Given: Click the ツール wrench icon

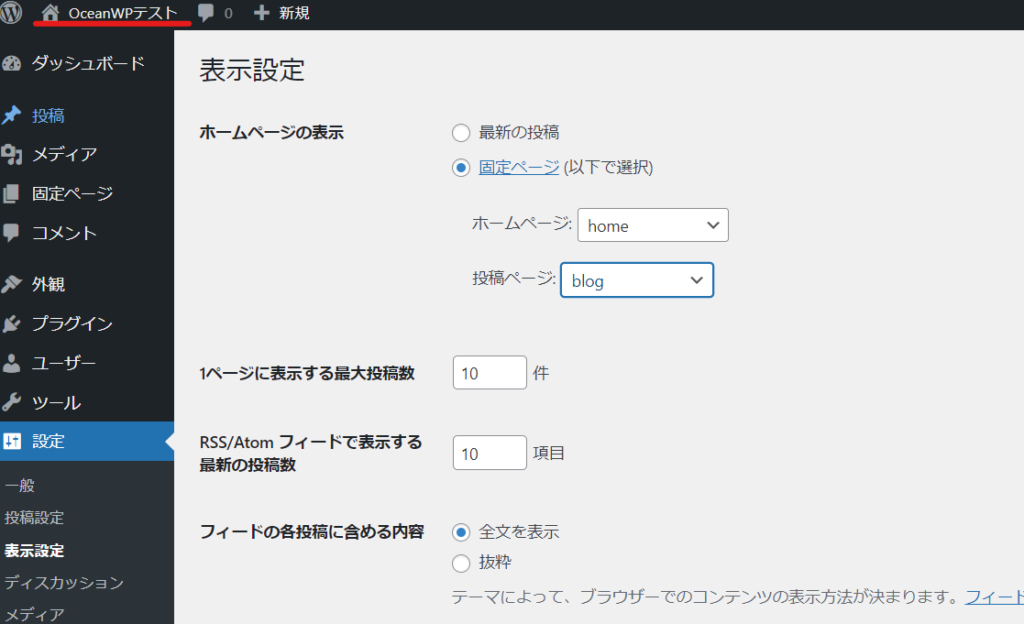Looking at the screenshot, I should click(x=11, y=402).
